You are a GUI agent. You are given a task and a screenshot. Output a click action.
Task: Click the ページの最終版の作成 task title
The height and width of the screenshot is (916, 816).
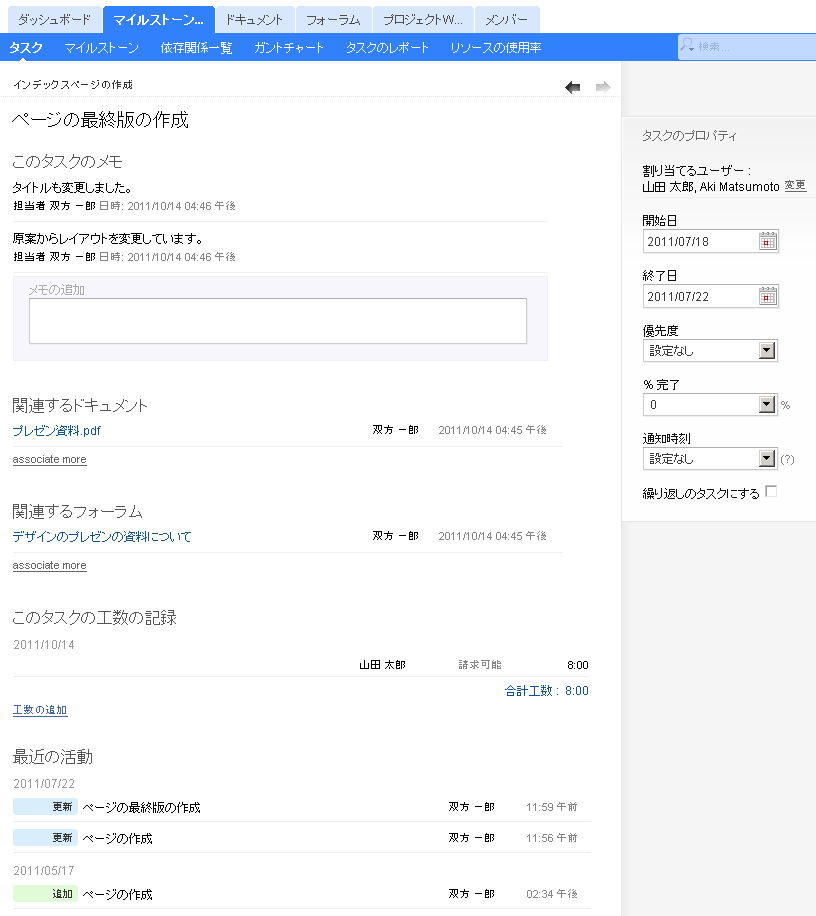click(100, 120)
